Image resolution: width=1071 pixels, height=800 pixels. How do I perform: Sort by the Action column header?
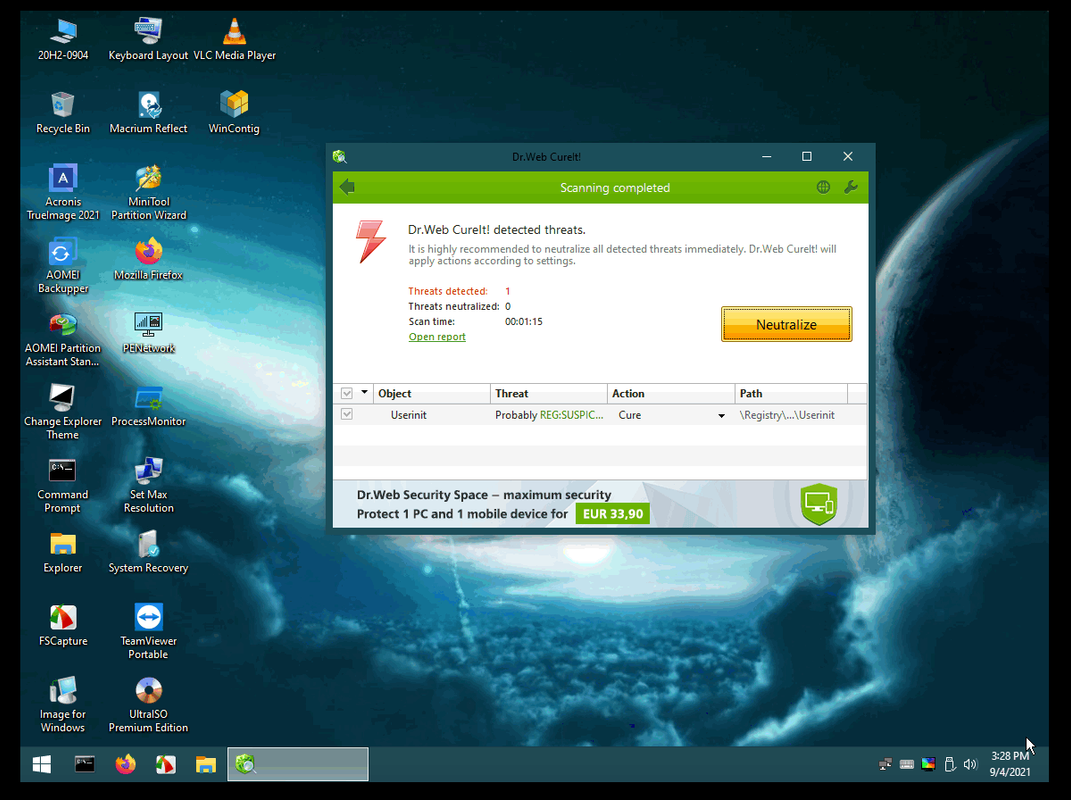[671, 393]
